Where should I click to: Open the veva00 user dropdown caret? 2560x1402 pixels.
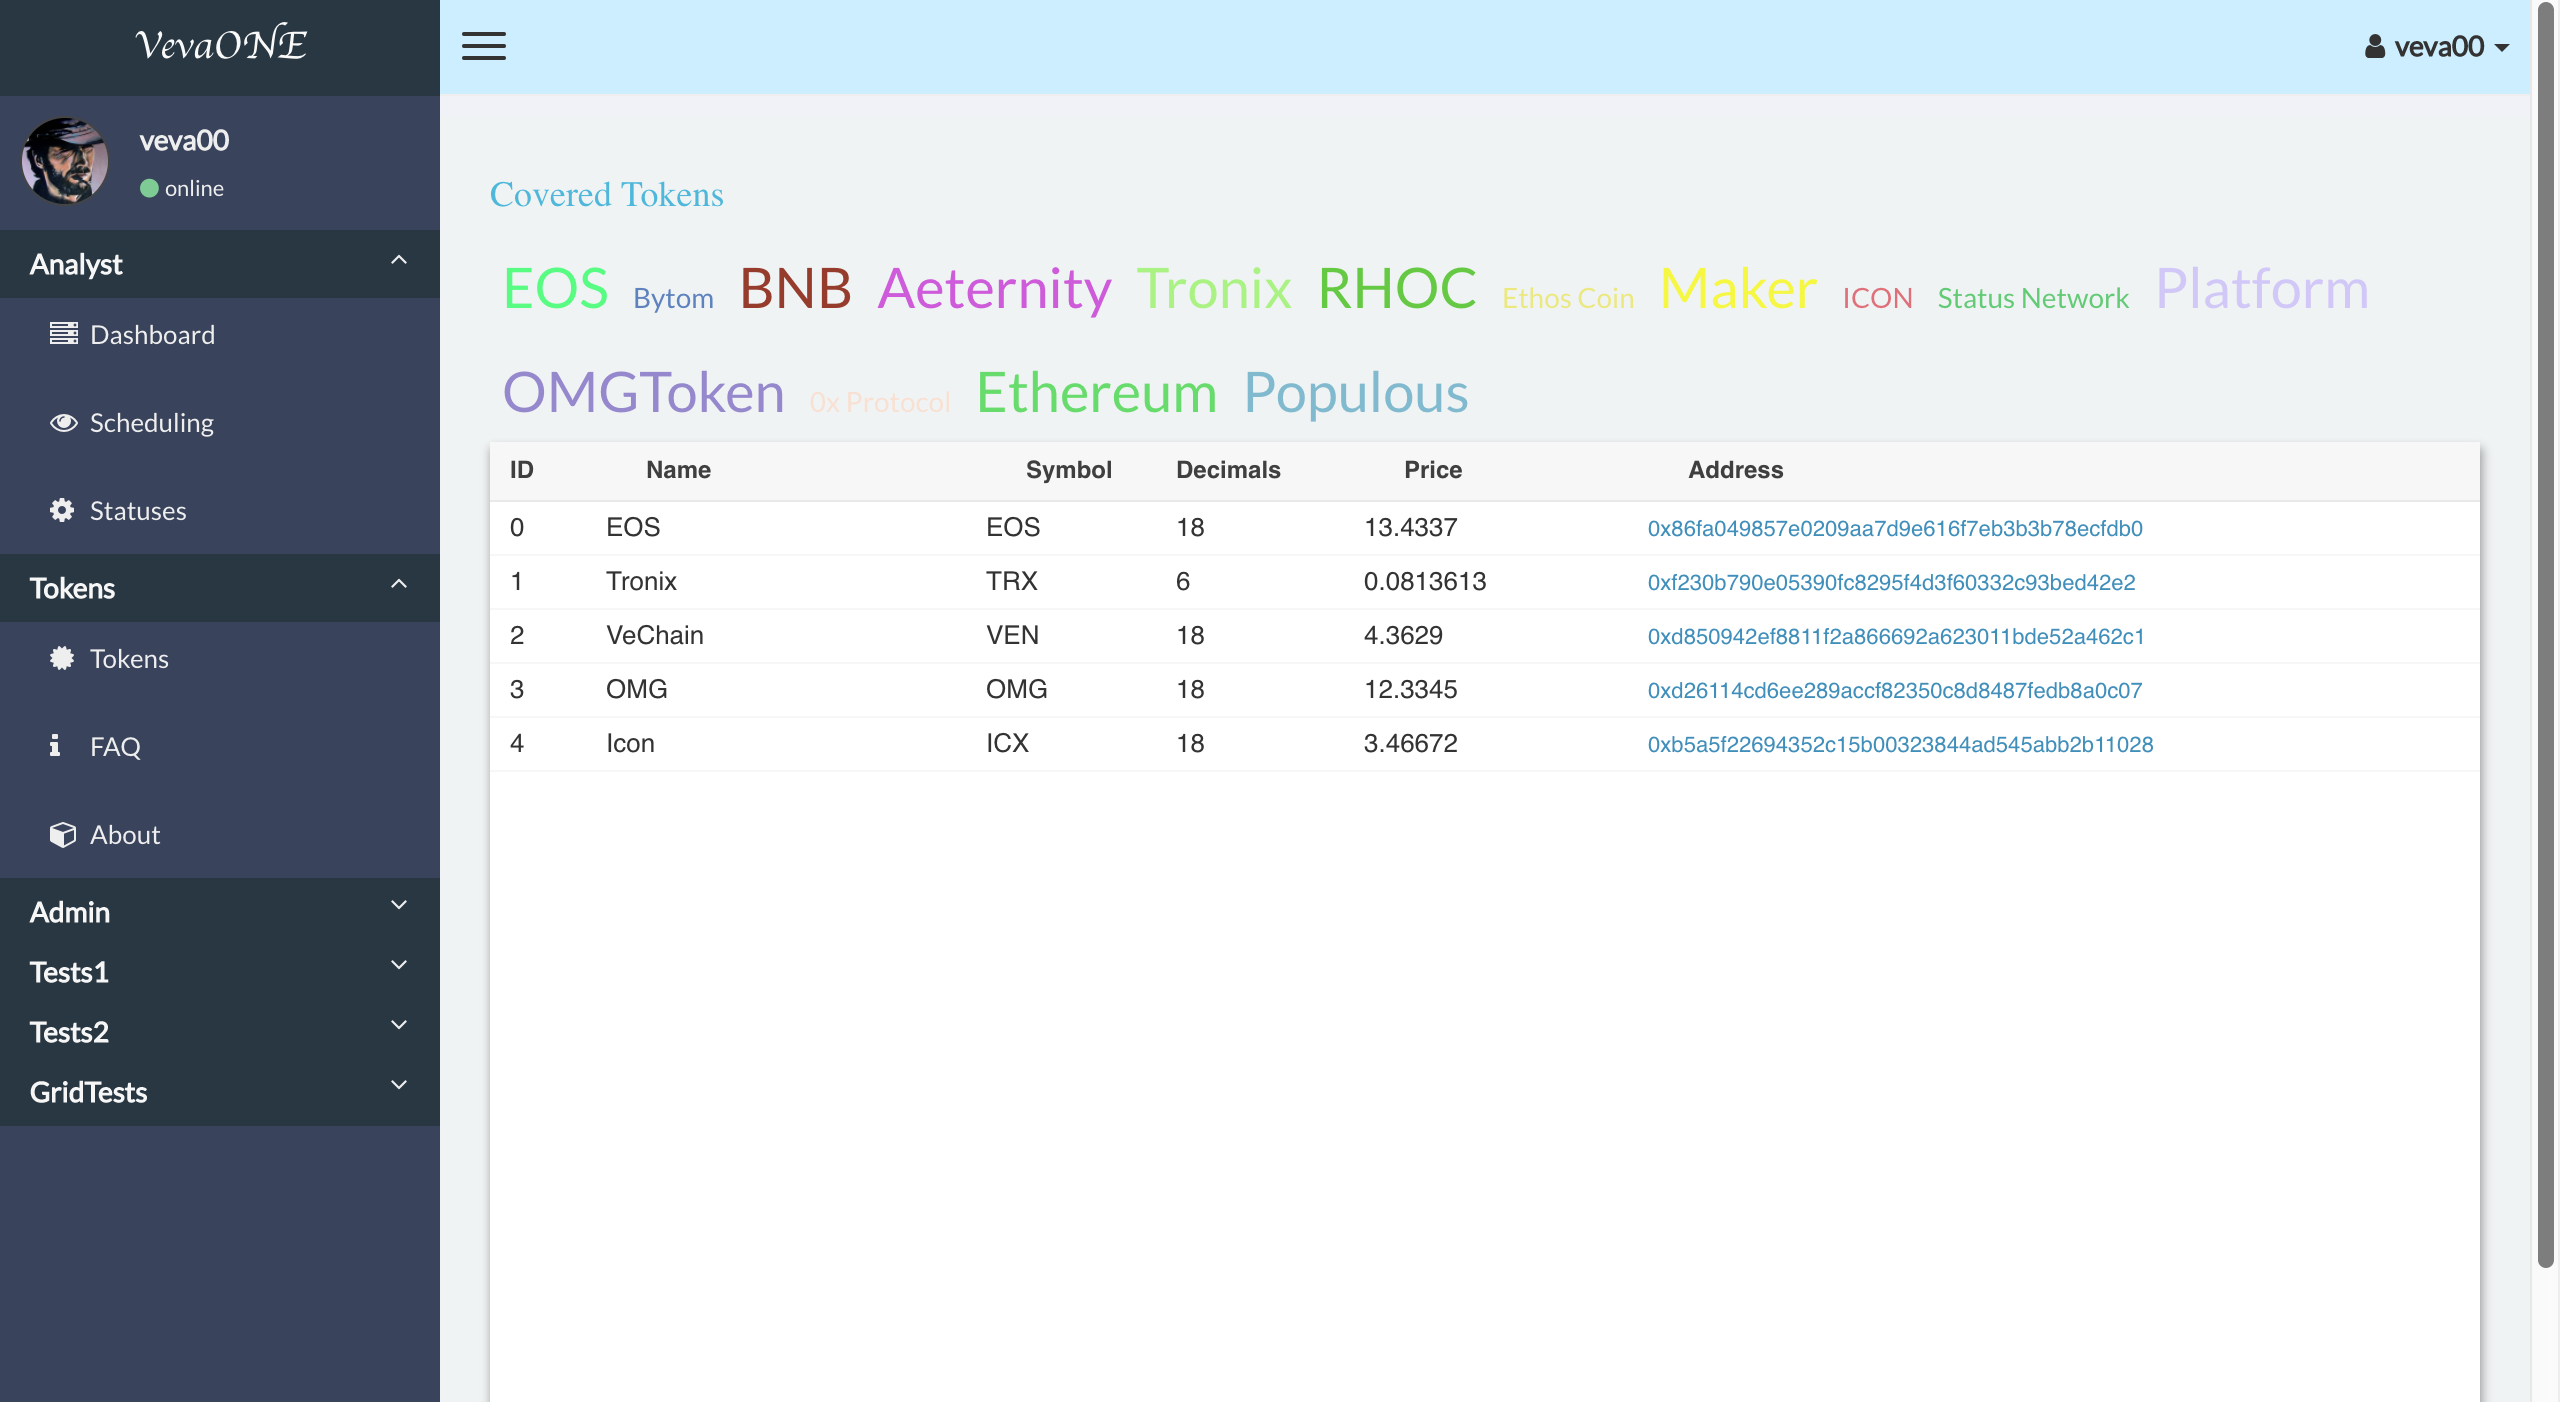coord(2502,47)
